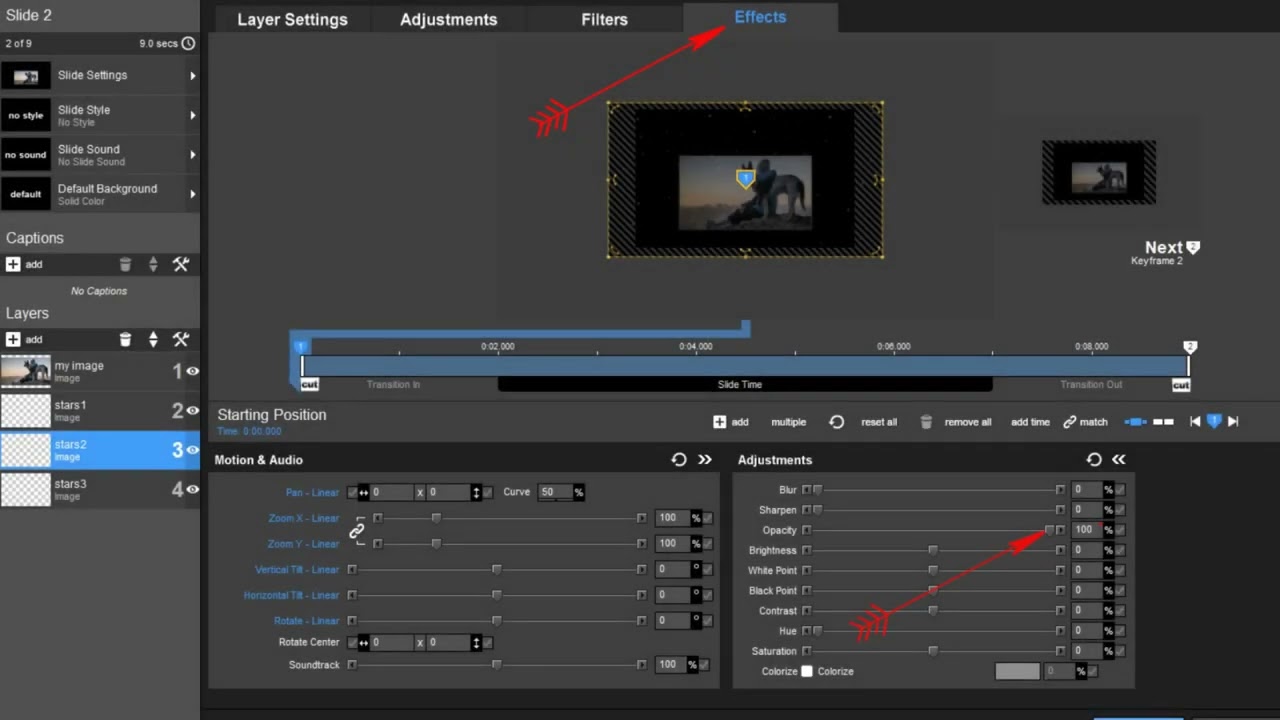Click the left 'cut' transition marker
Image resolution: width=1280 pixels, height=720 pixels.
click(309, 384)
